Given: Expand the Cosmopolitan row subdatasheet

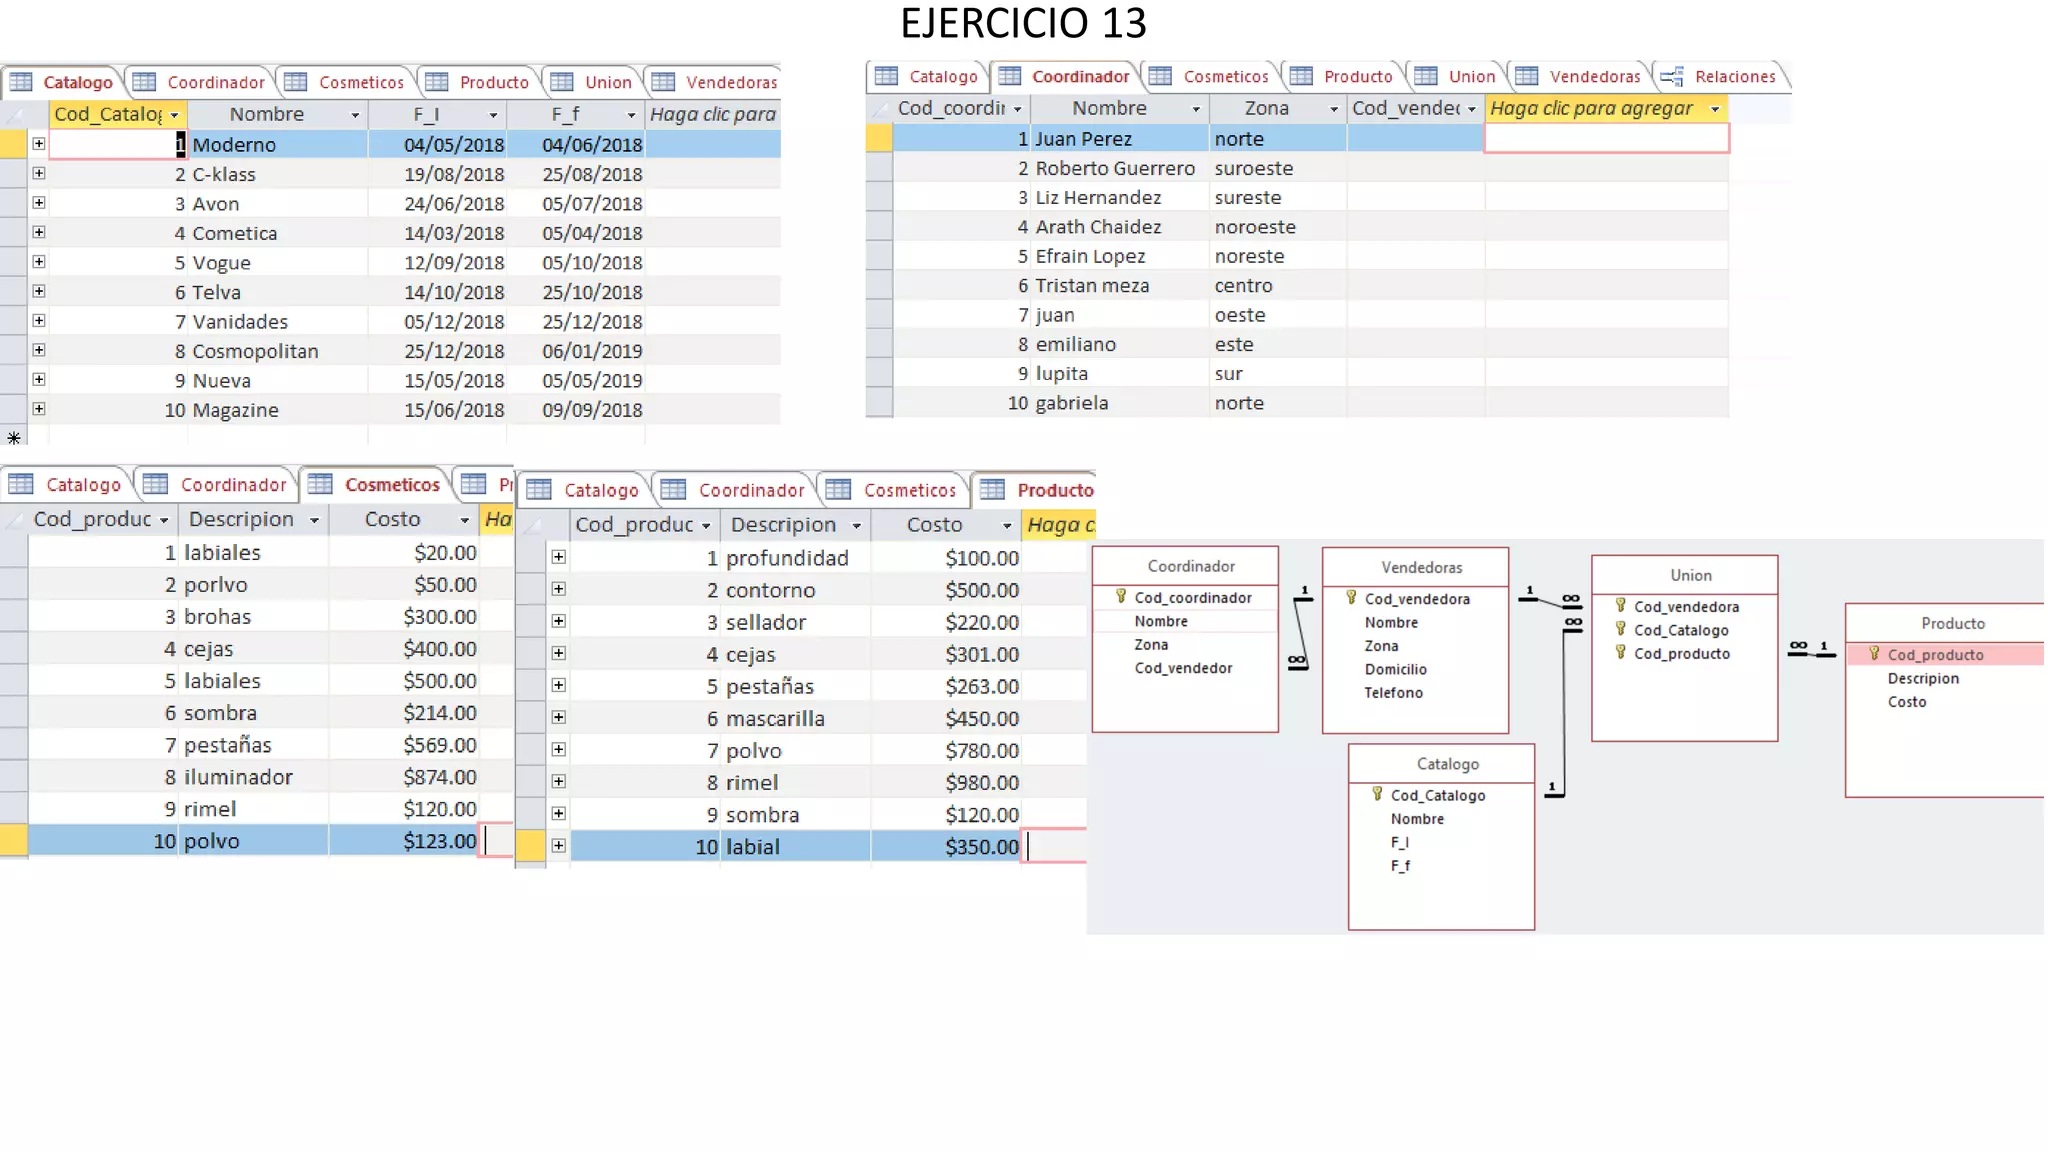Looking at the screenshot, I should tap(38, 350).
